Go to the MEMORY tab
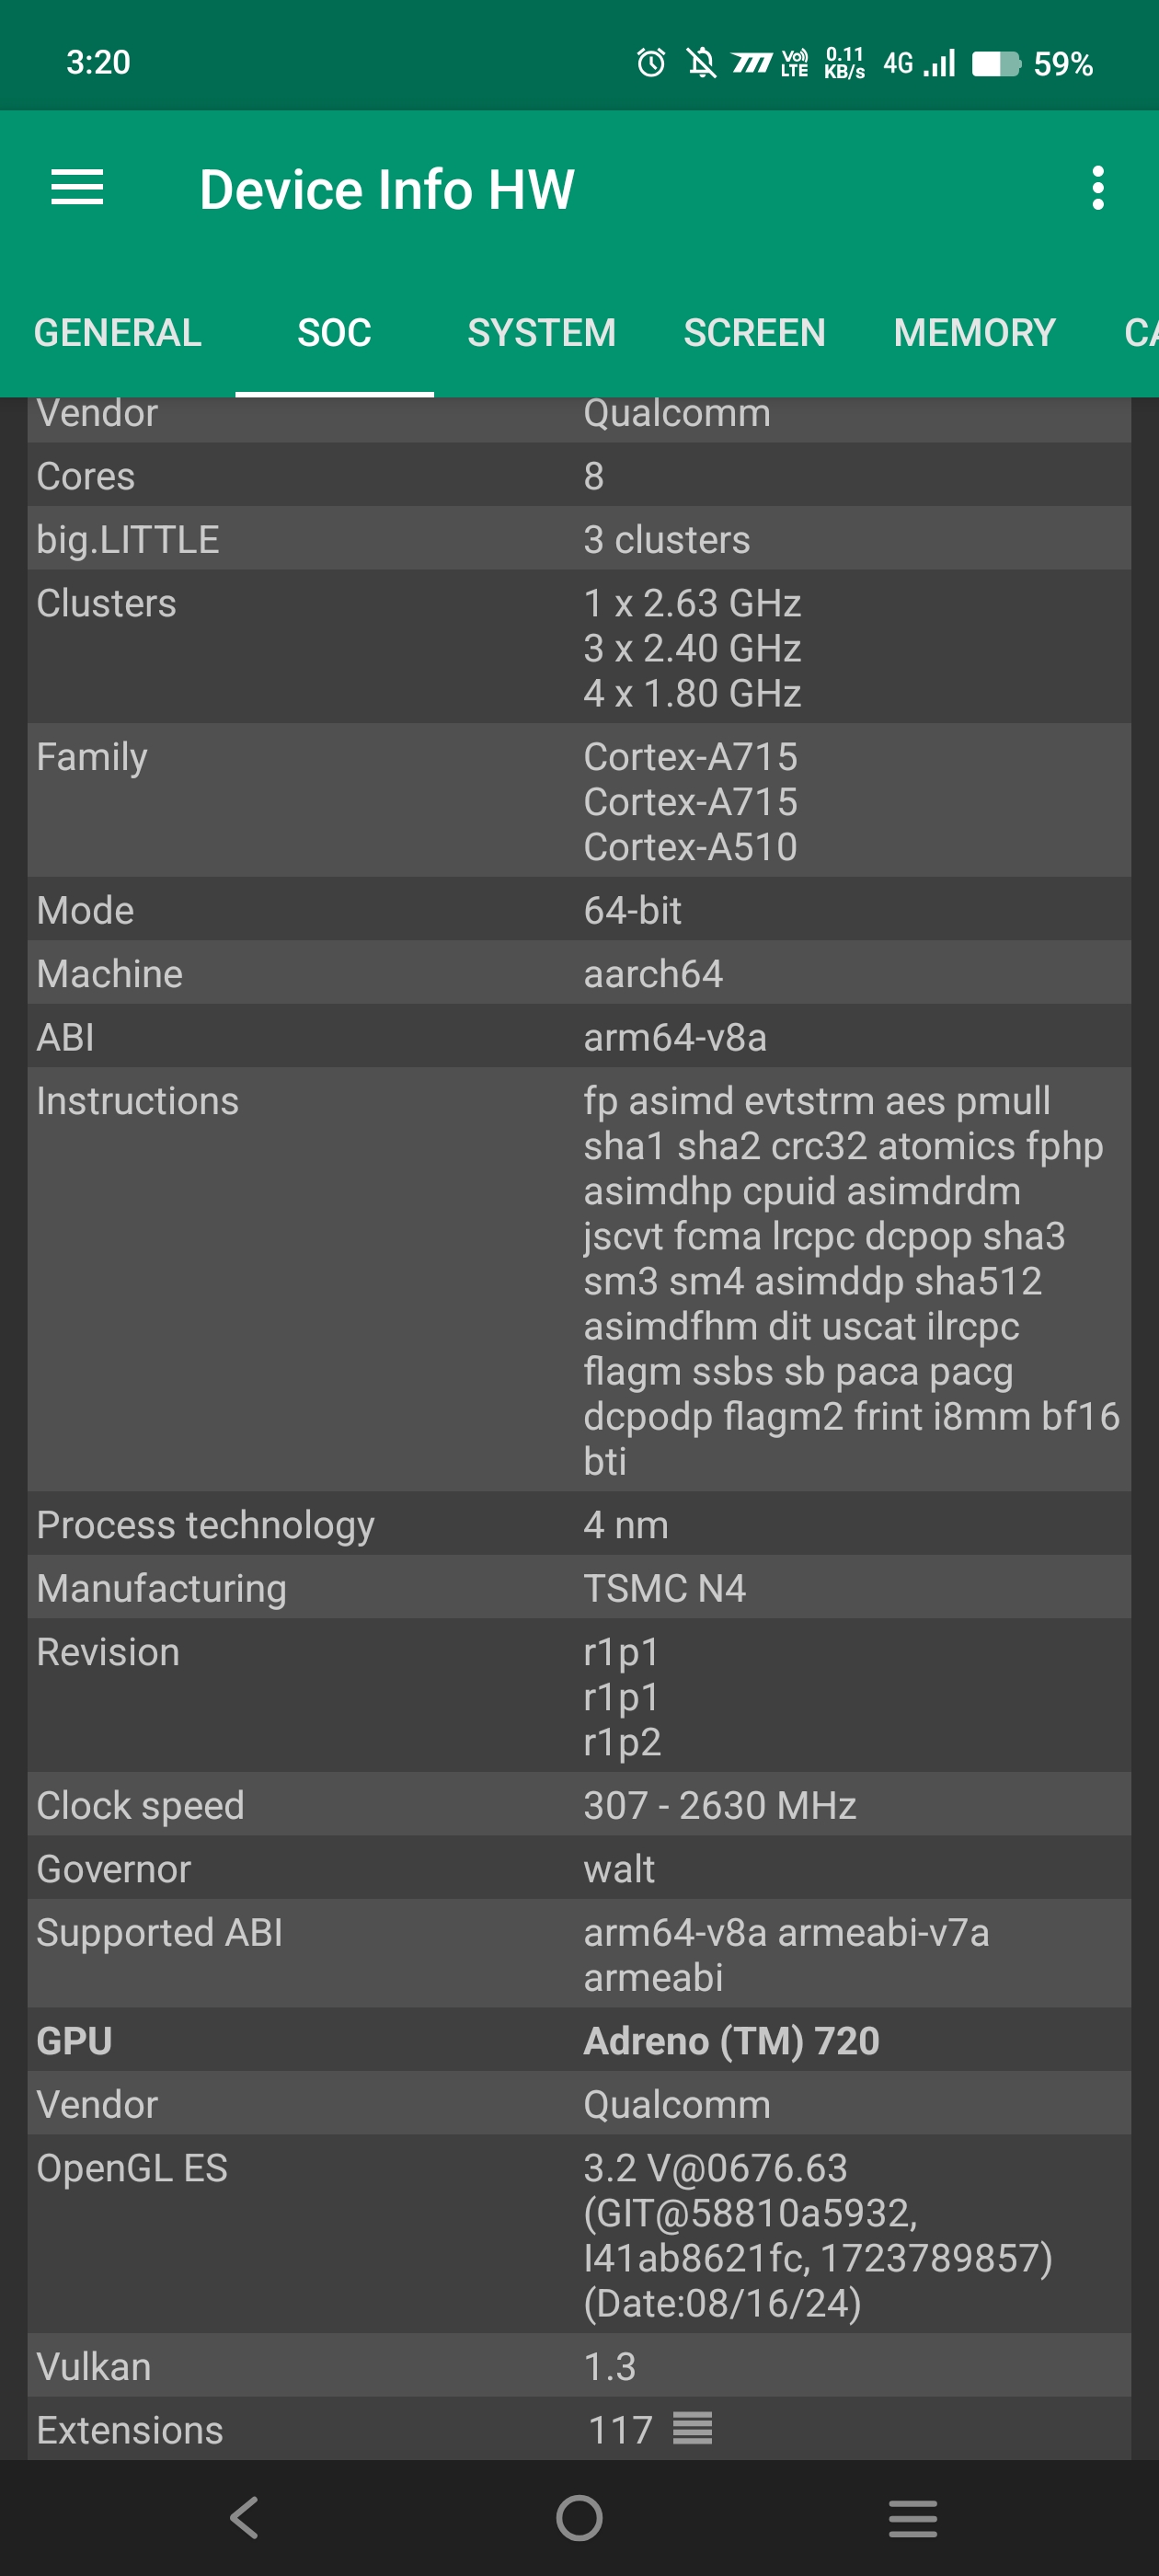 tap(974, 332)
